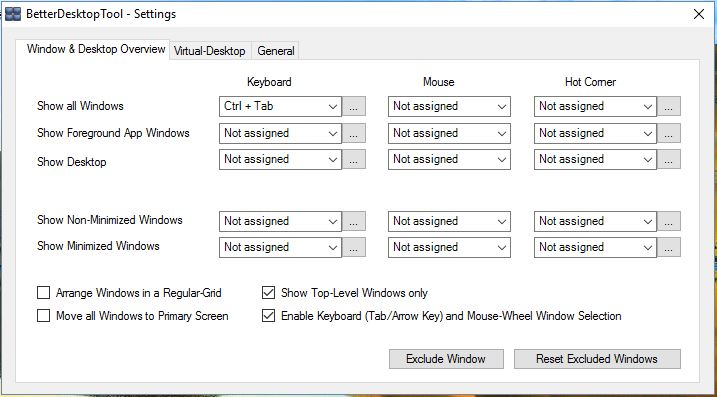Click ellipsis button beside Show Non-Minimized Windows hot corner
This screenshot has width=717, height=397.
669,221
